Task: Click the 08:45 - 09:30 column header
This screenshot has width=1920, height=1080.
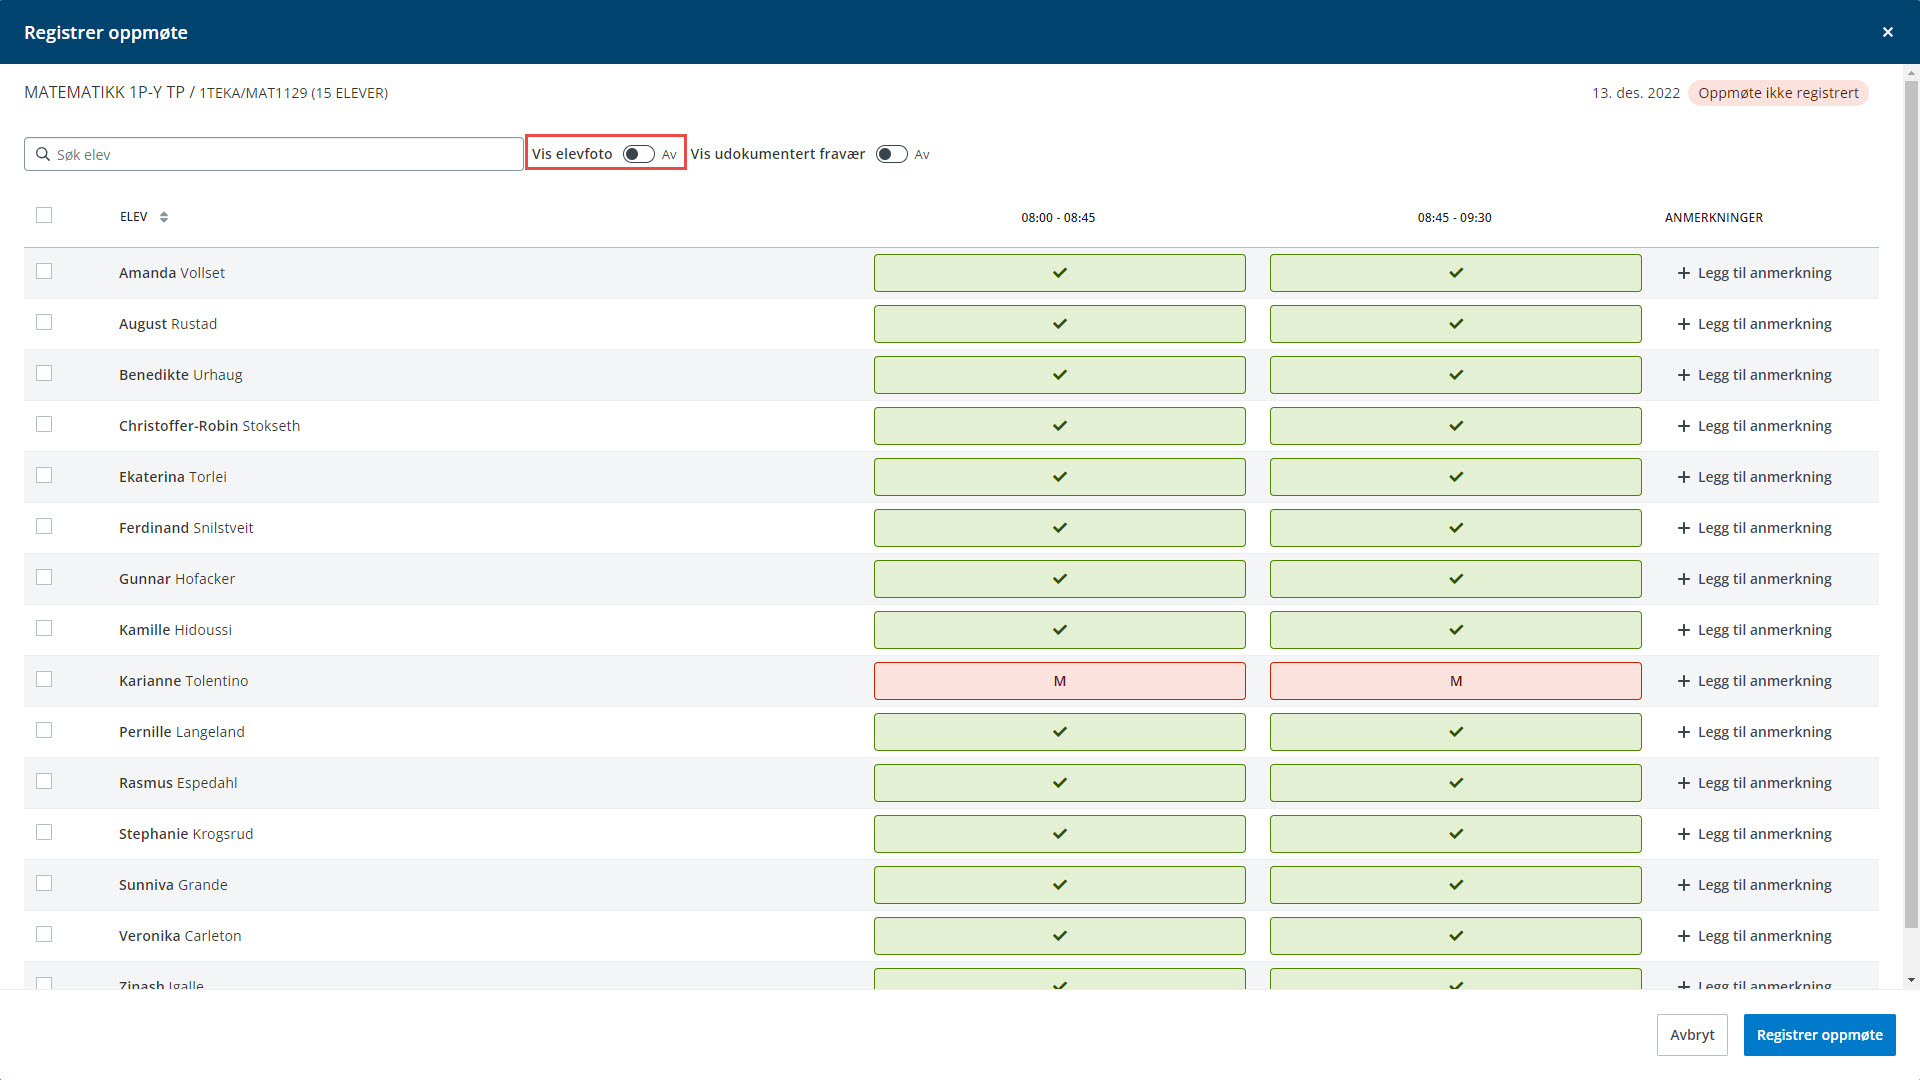Action: pos(1454,217)
